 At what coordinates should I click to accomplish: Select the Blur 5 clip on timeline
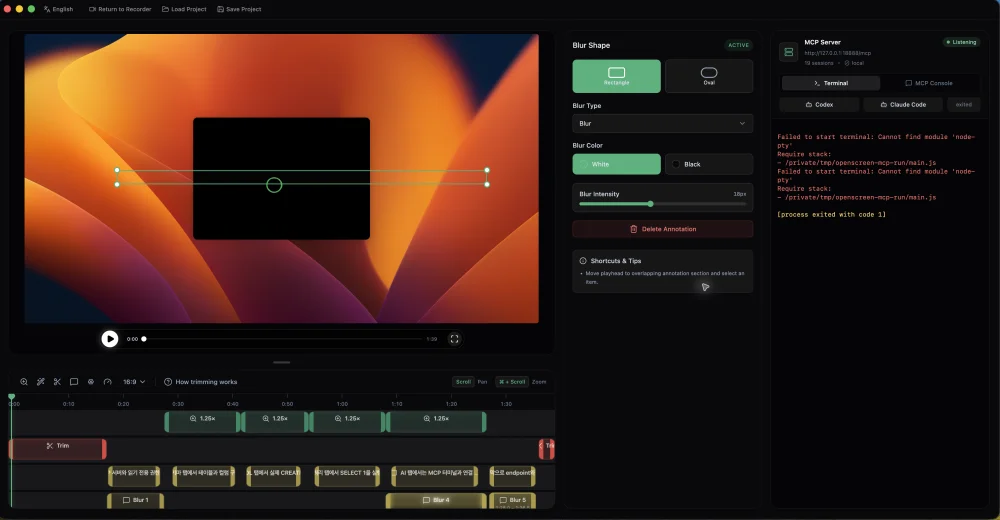[x=513, y=500]
